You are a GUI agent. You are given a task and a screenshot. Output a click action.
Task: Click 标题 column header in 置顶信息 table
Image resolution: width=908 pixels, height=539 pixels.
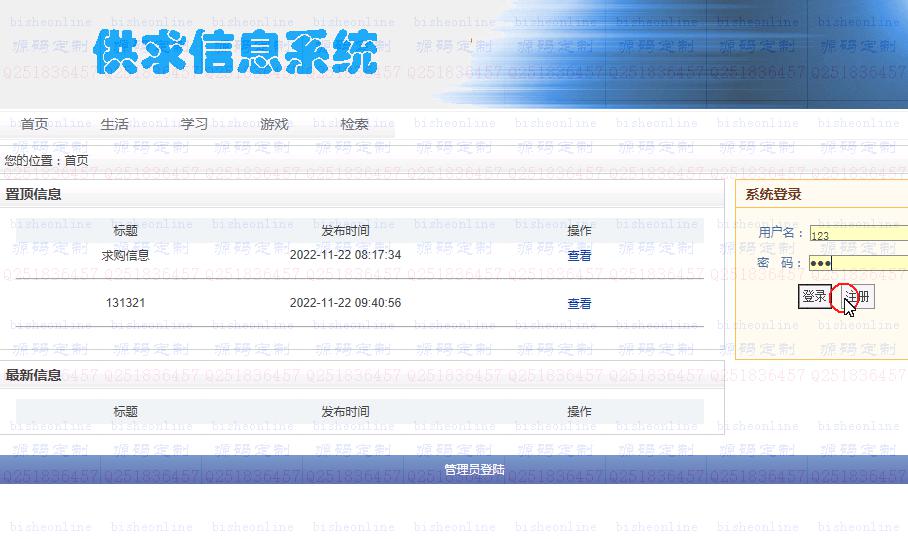point(126,230)
